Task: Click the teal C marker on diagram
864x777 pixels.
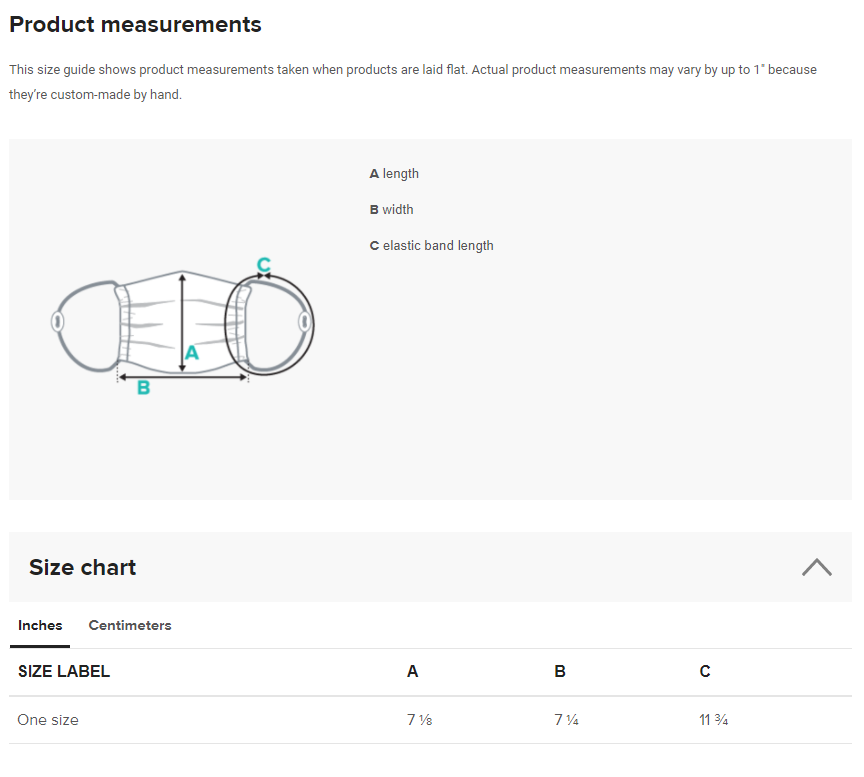Action: (264, 265)
